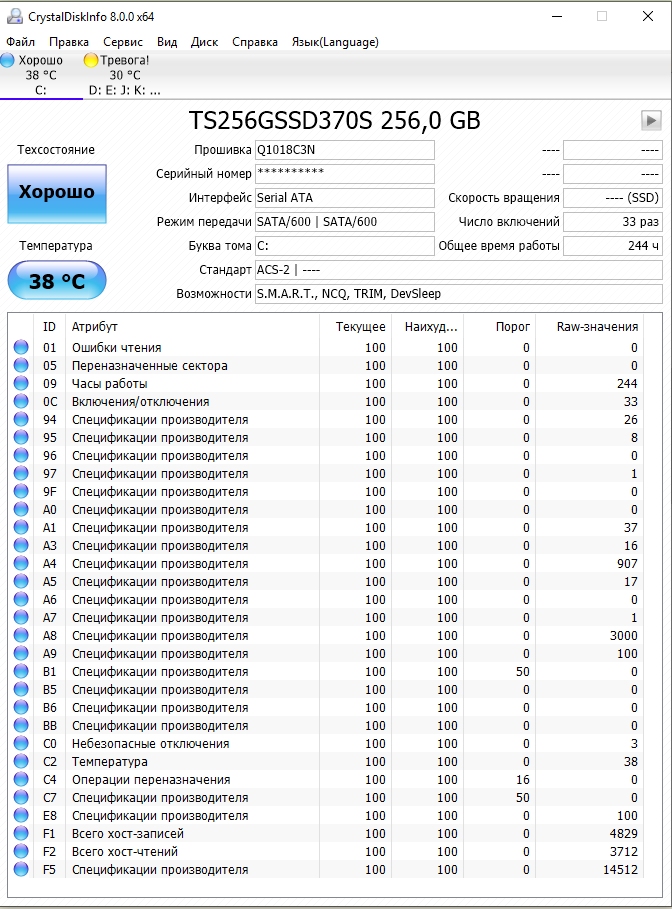Click status icon for F2 Всего хост-чтений
672x909 pixels.
pyautogui.click(x=21, y=851)
